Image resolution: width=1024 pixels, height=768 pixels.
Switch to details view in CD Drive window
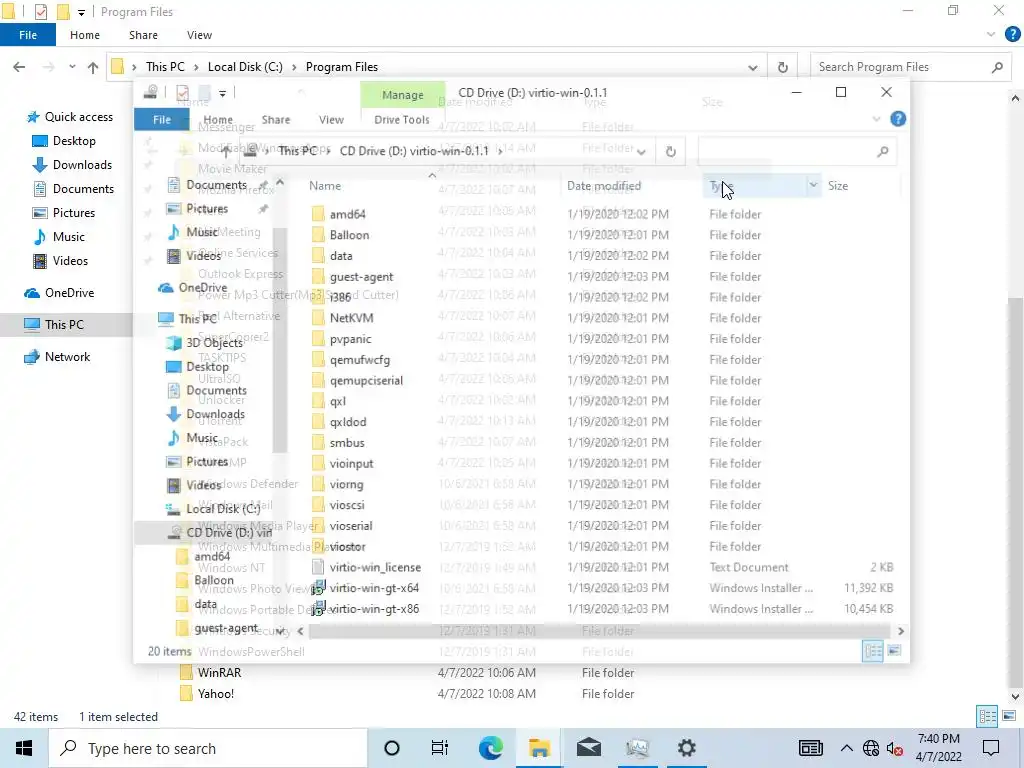(x=872, y=650)
